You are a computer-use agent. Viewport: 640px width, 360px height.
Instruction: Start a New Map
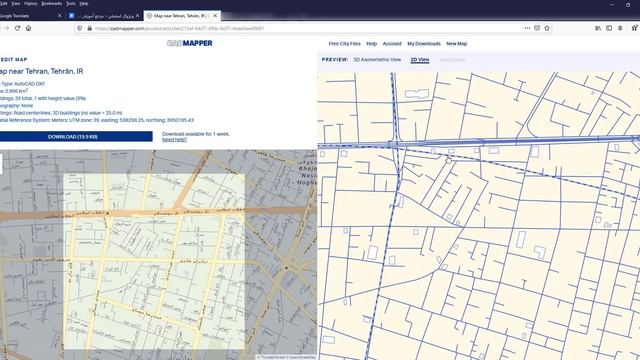(x=456, y=44)
